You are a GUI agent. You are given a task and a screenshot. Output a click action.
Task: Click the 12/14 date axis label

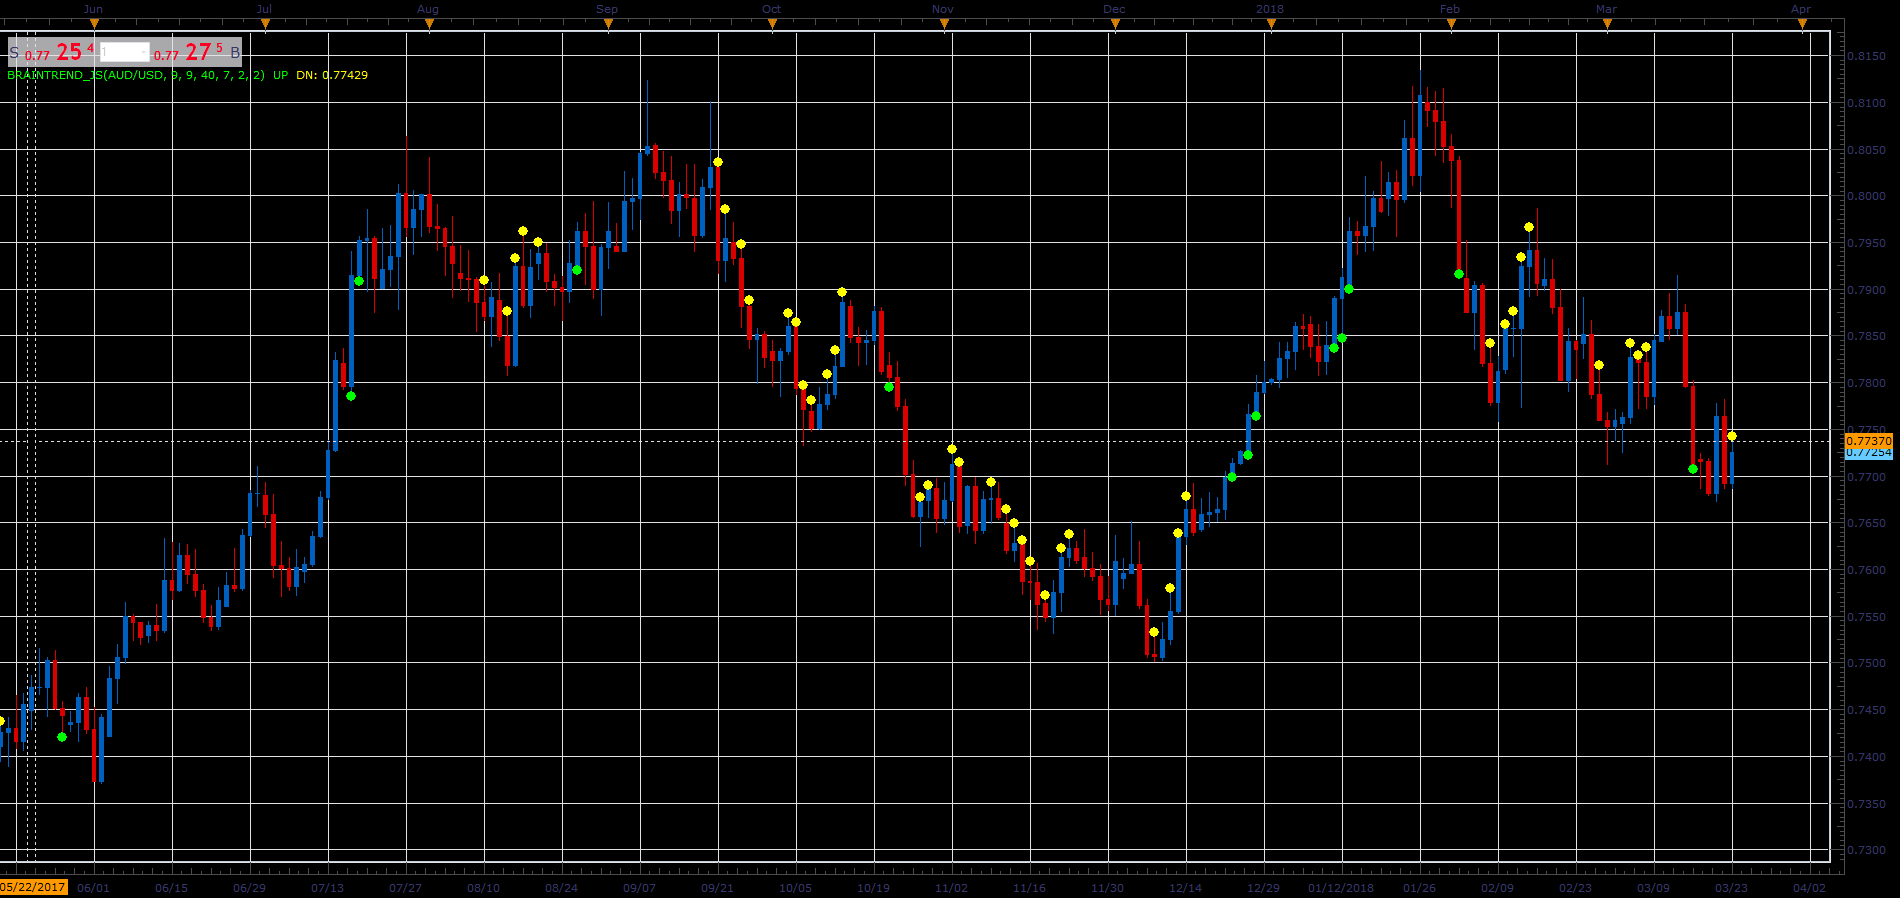[1186, 888]
